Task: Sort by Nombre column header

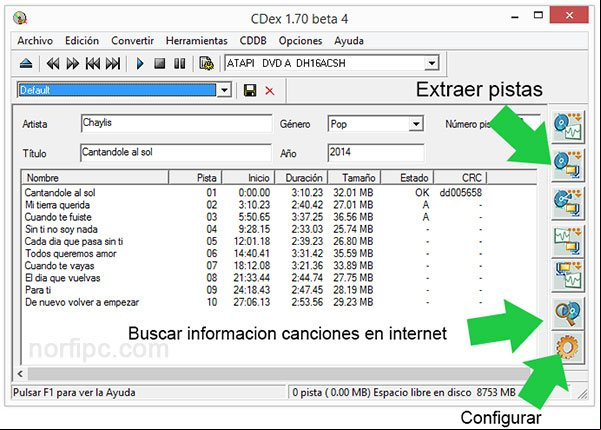Action: tap(95, 178)
